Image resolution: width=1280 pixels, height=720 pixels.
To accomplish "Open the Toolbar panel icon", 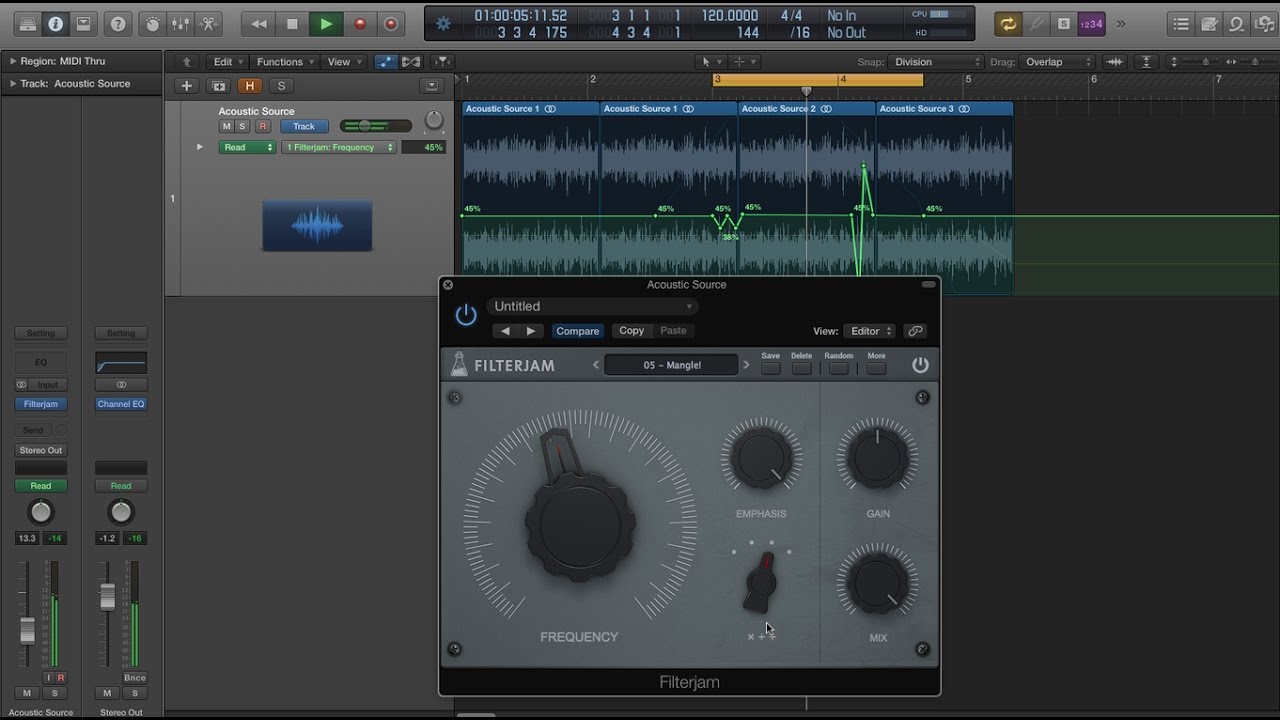I will (x=83, y=24).
